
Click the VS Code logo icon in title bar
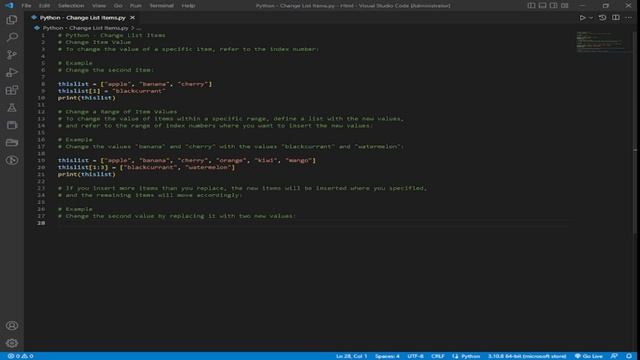[9, 6]
